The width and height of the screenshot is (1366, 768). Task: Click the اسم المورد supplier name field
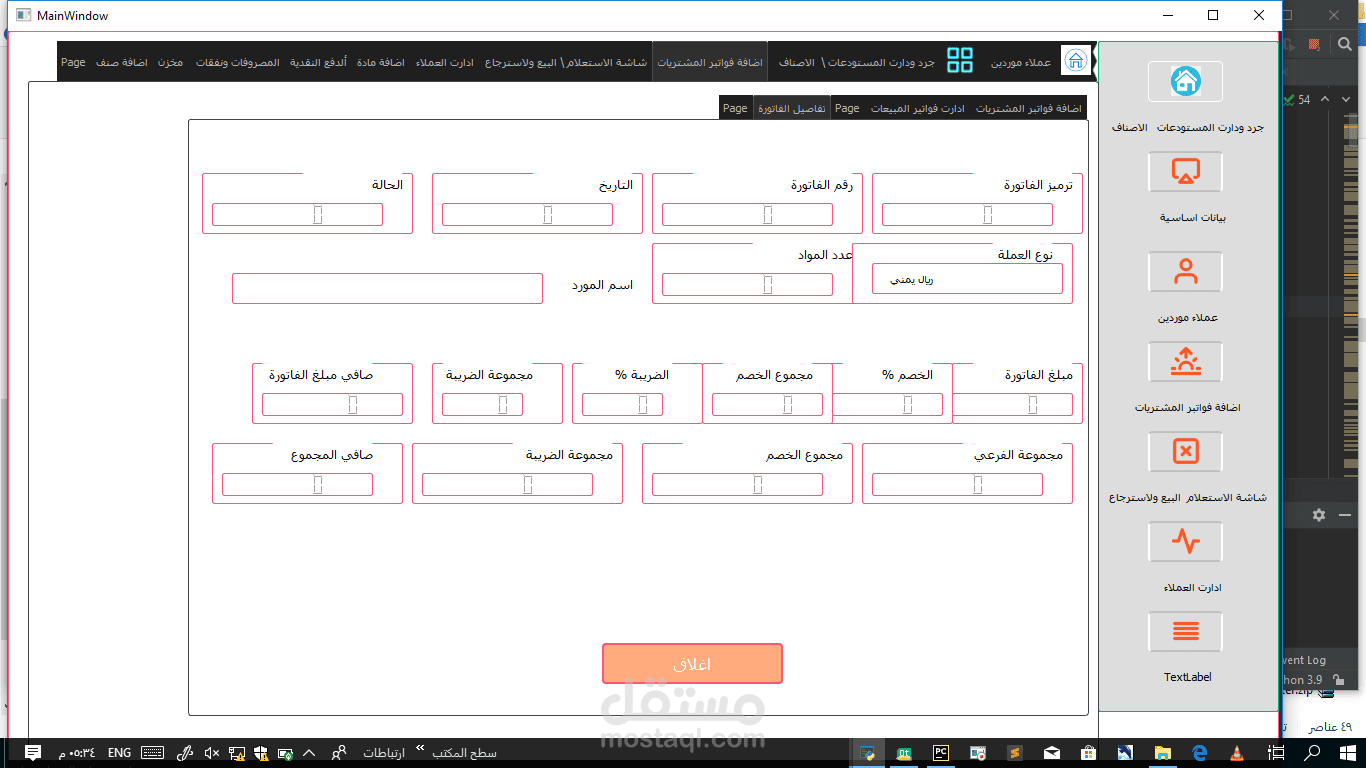(x=387, y=288)
